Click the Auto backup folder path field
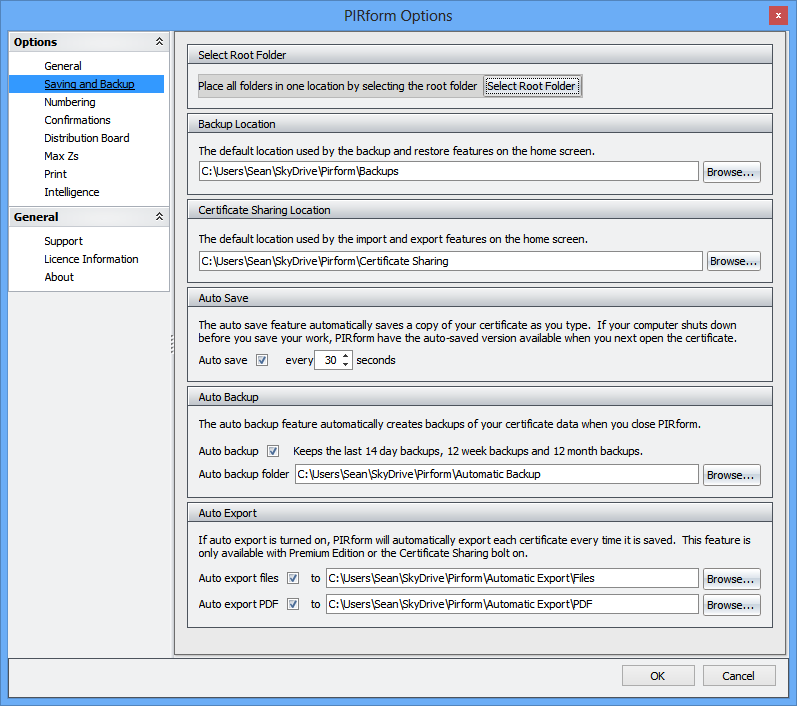 tap(496, 474)
